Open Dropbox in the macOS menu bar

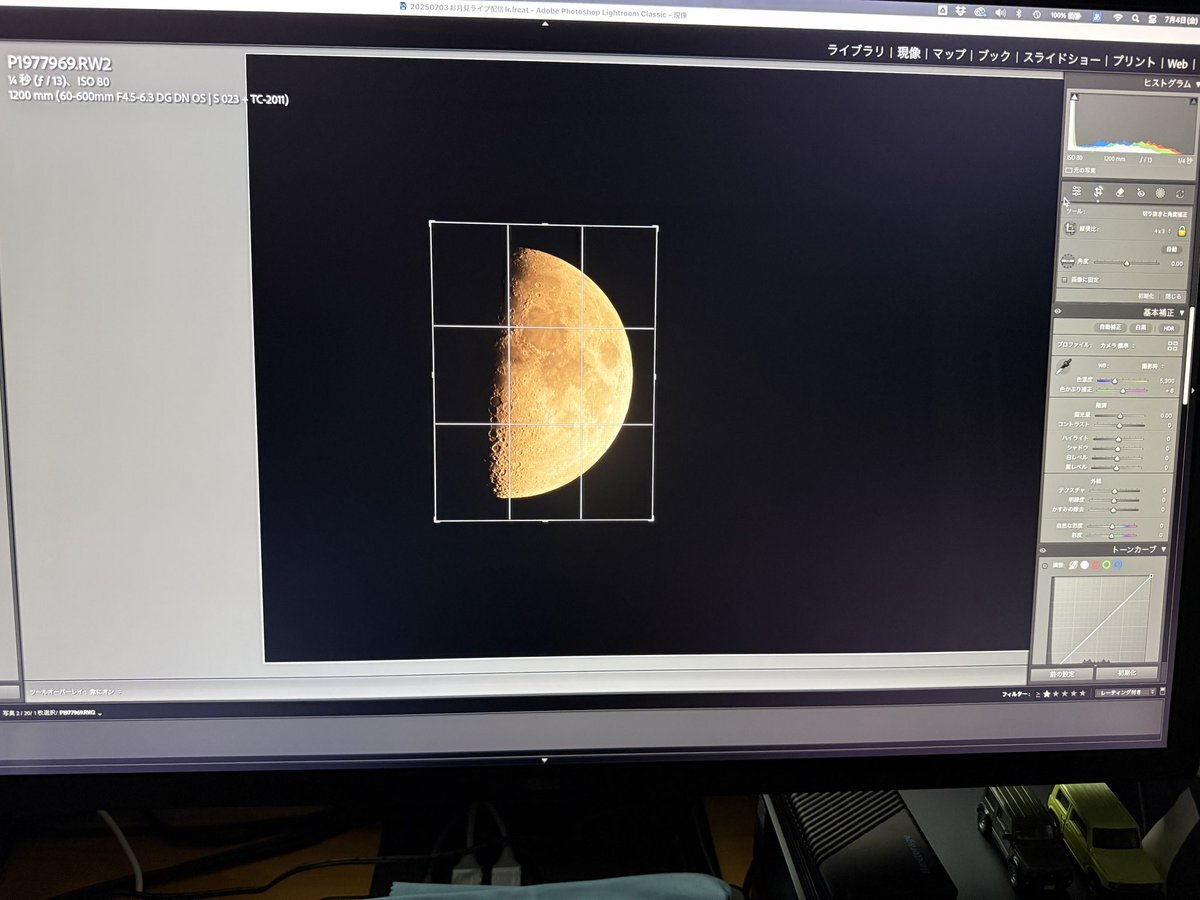(959, 10)
